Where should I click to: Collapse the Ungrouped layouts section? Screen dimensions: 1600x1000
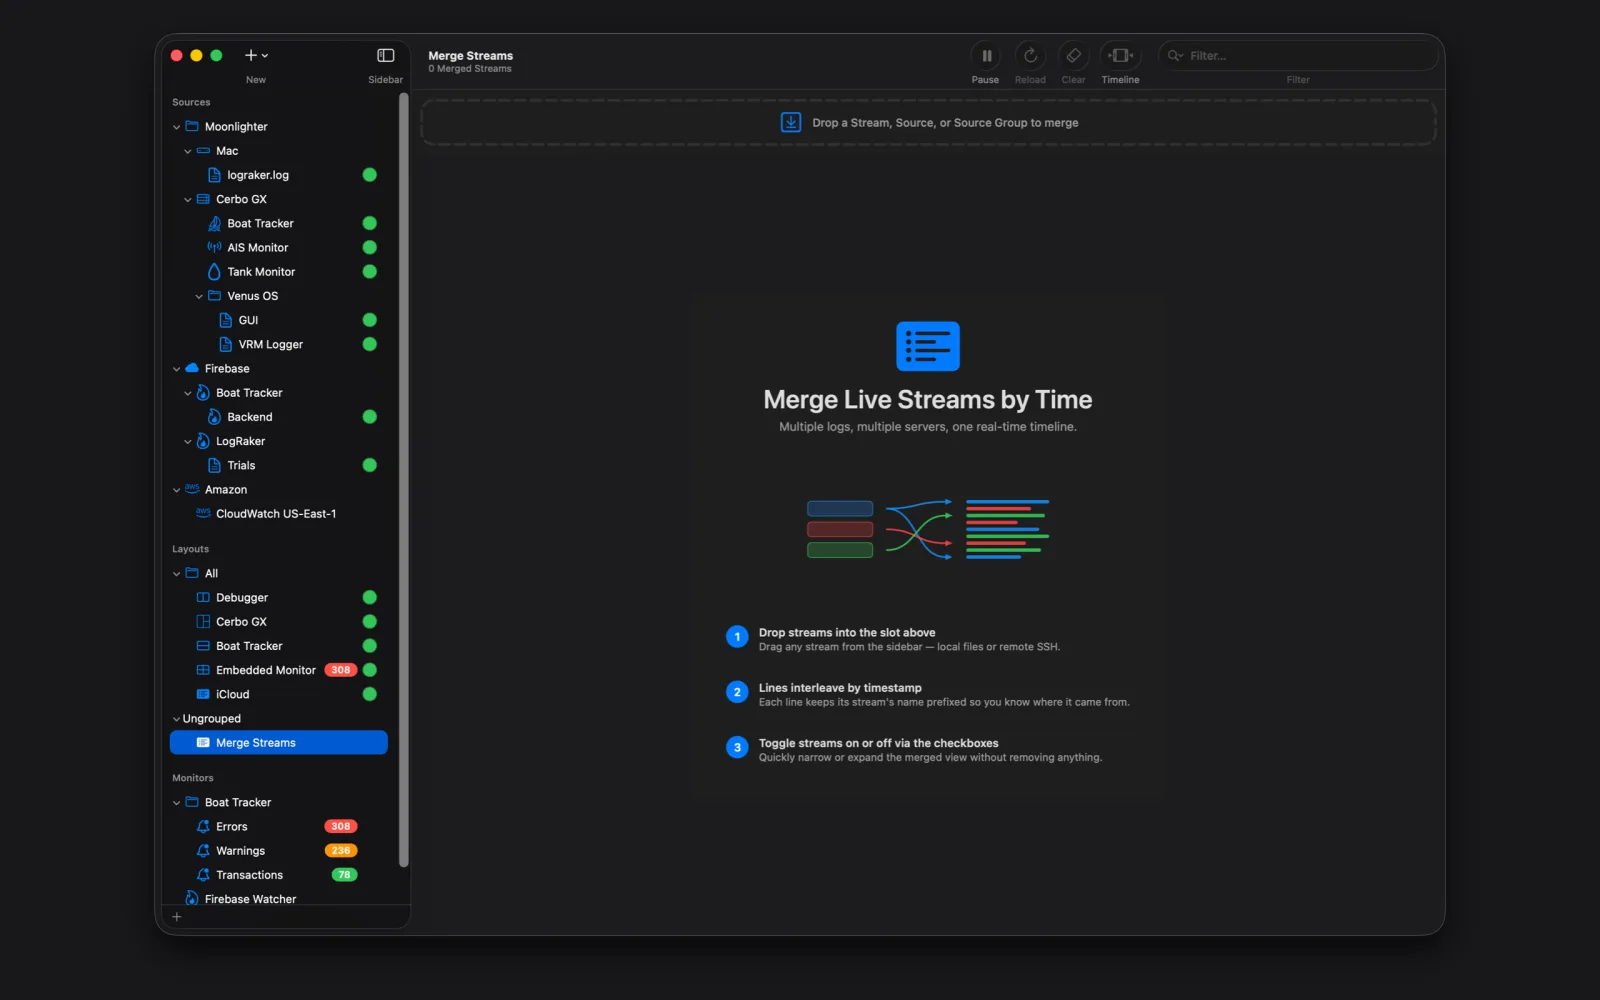tap(177, 719)
